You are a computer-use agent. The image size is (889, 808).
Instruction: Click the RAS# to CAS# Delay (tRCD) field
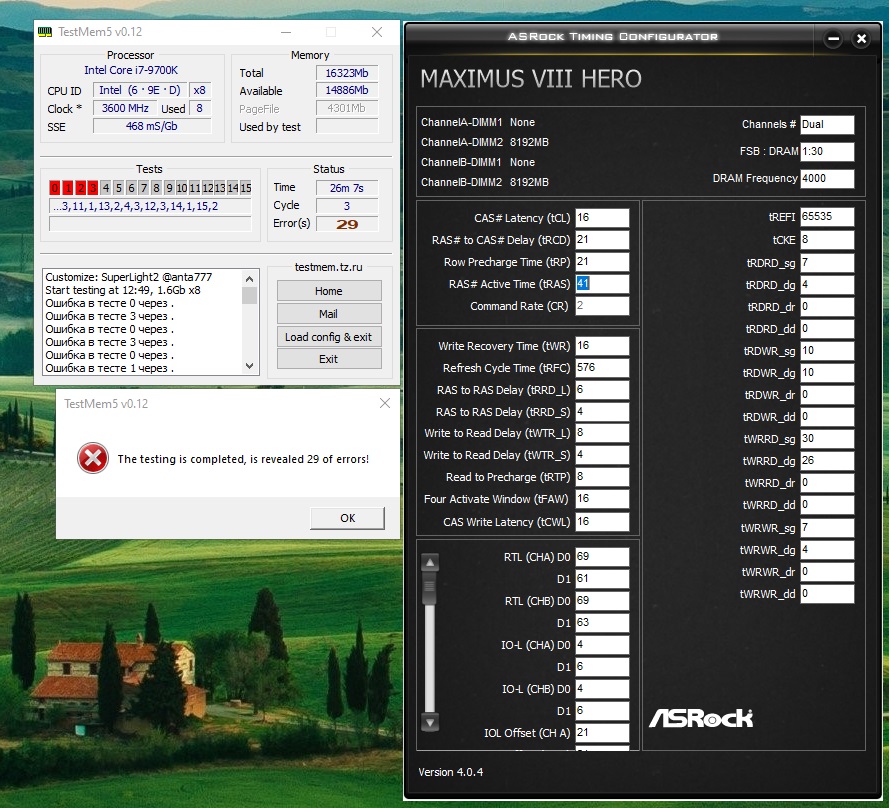point(602,240)
